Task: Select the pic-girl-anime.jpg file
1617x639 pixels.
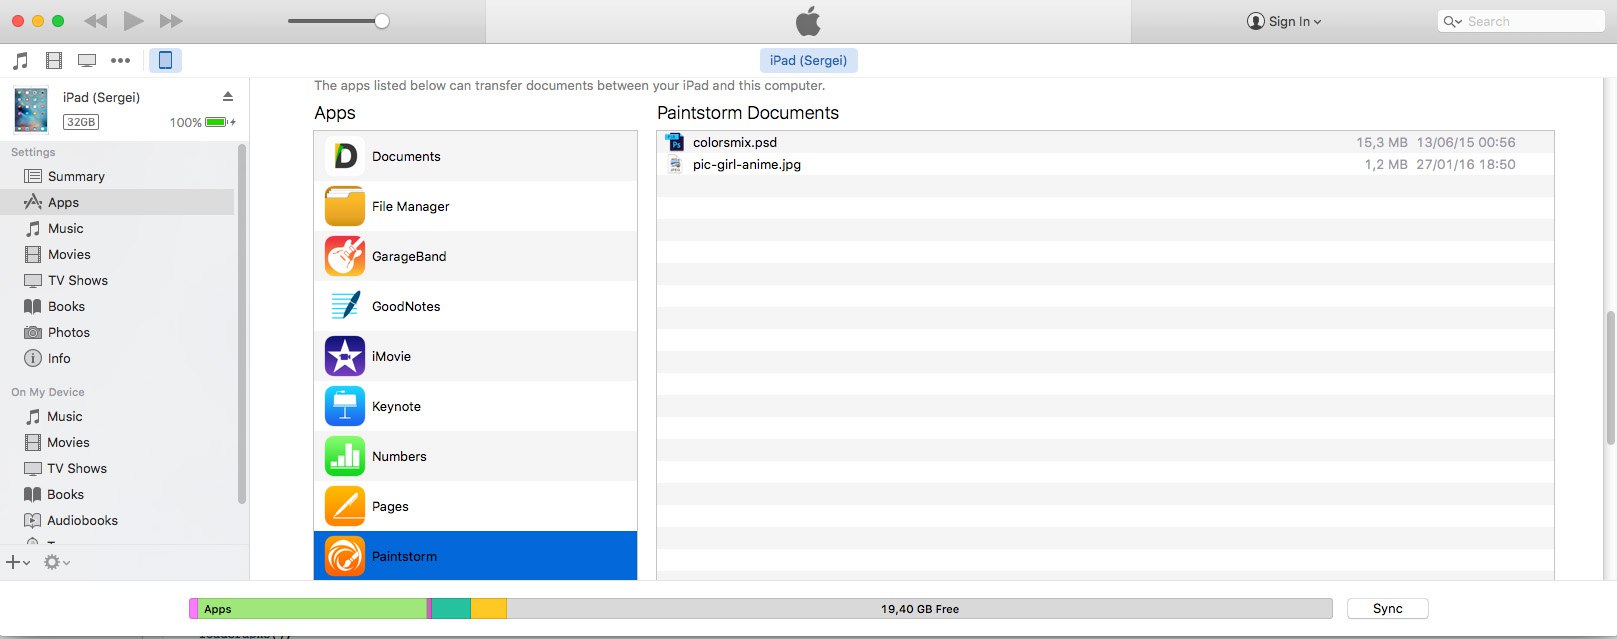Action: 1105,164
